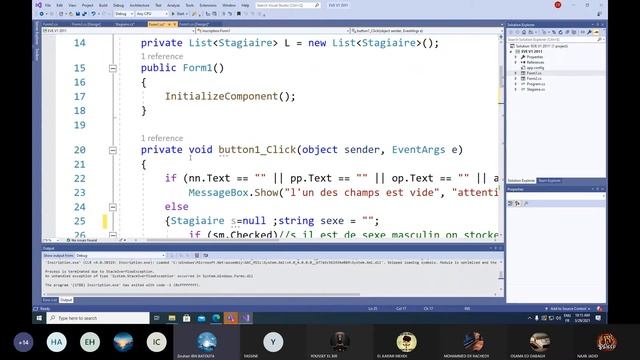This screenshot has width=640, height=360.
Task: Click the '1 reference' link above Form1()
Action: click(x=162, y=56)
